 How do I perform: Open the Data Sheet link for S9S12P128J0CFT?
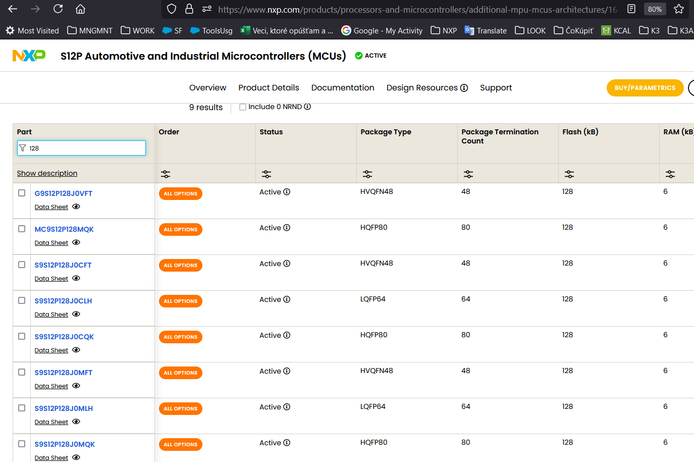tap(51, 279)
